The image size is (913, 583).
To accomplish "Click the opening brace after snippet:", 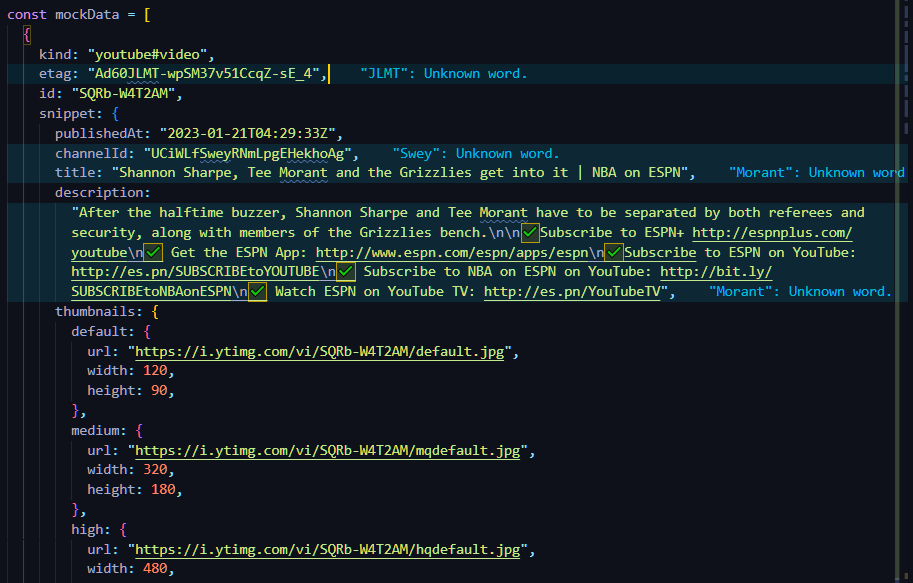I will point(115,114).
